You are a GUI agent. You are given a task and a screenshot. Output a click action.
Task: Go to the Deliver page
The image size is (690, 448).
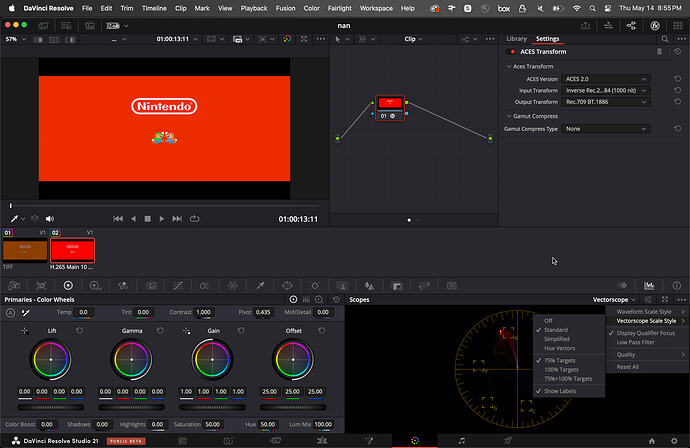click(x=507, y=441)
